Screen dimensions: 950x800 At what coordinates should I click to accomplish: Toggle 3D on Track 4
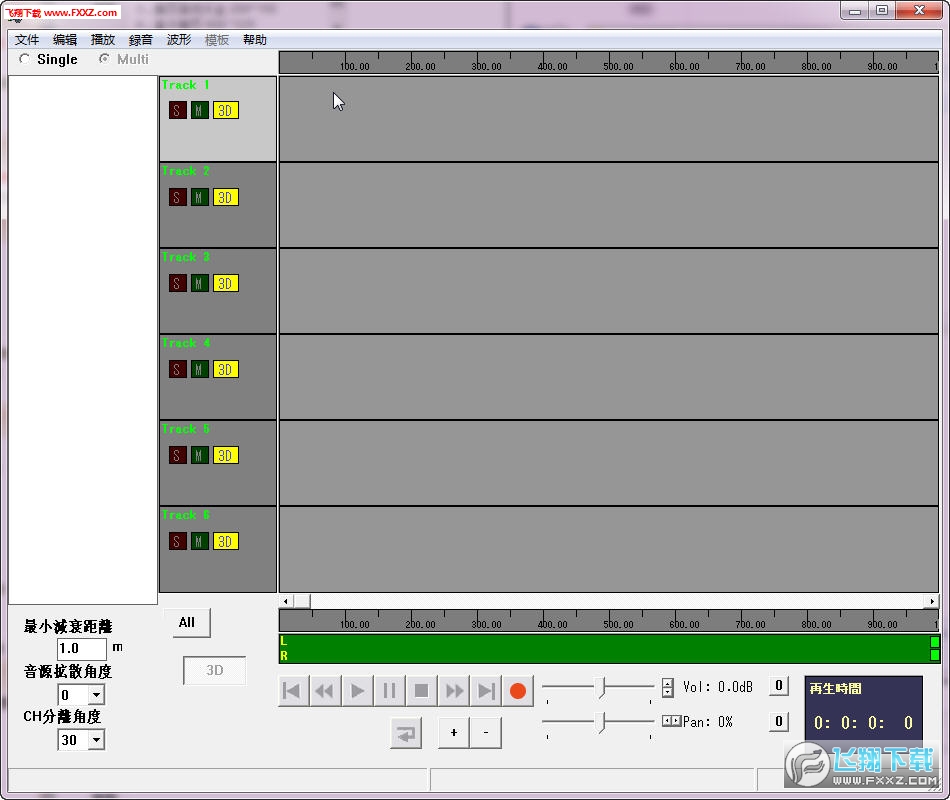click(225, 369)
